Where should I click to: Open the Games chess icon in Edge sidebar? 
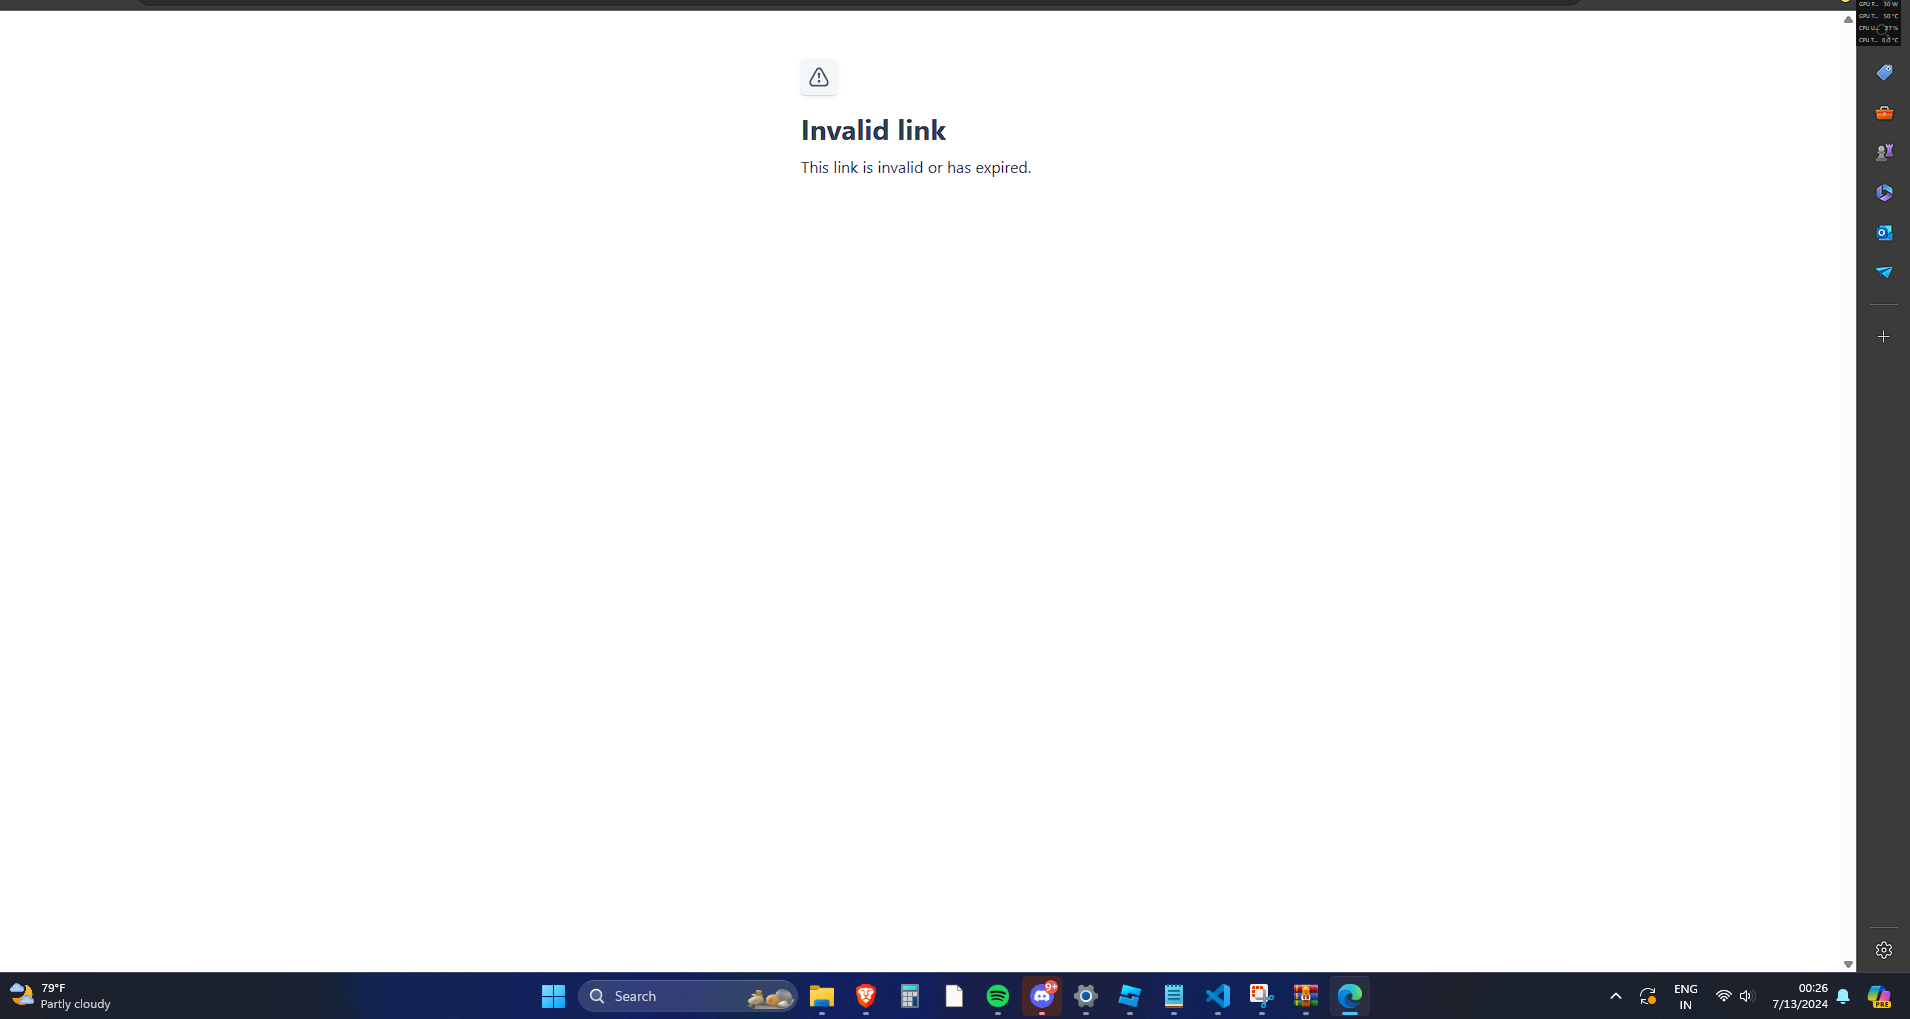[x=1884, y=152]
